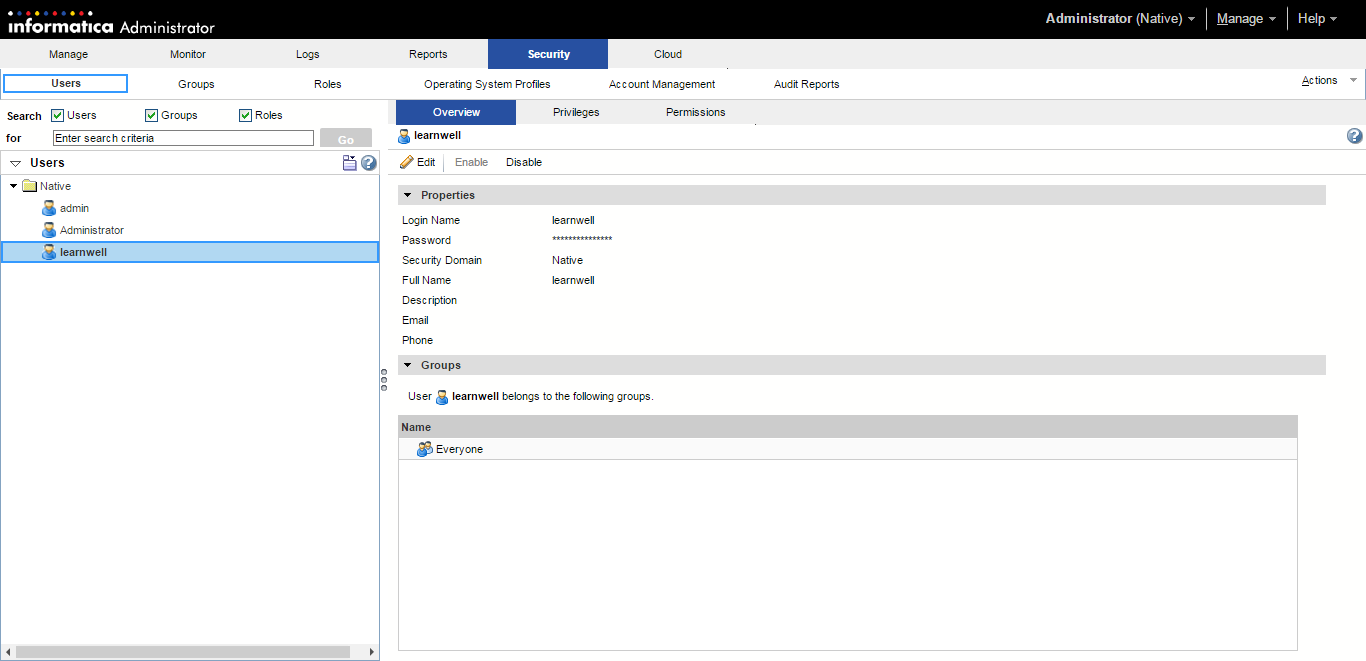Uncheck the Users search checkbox
The height and width of the screenshot is (661, 1366).
(57, 115)
